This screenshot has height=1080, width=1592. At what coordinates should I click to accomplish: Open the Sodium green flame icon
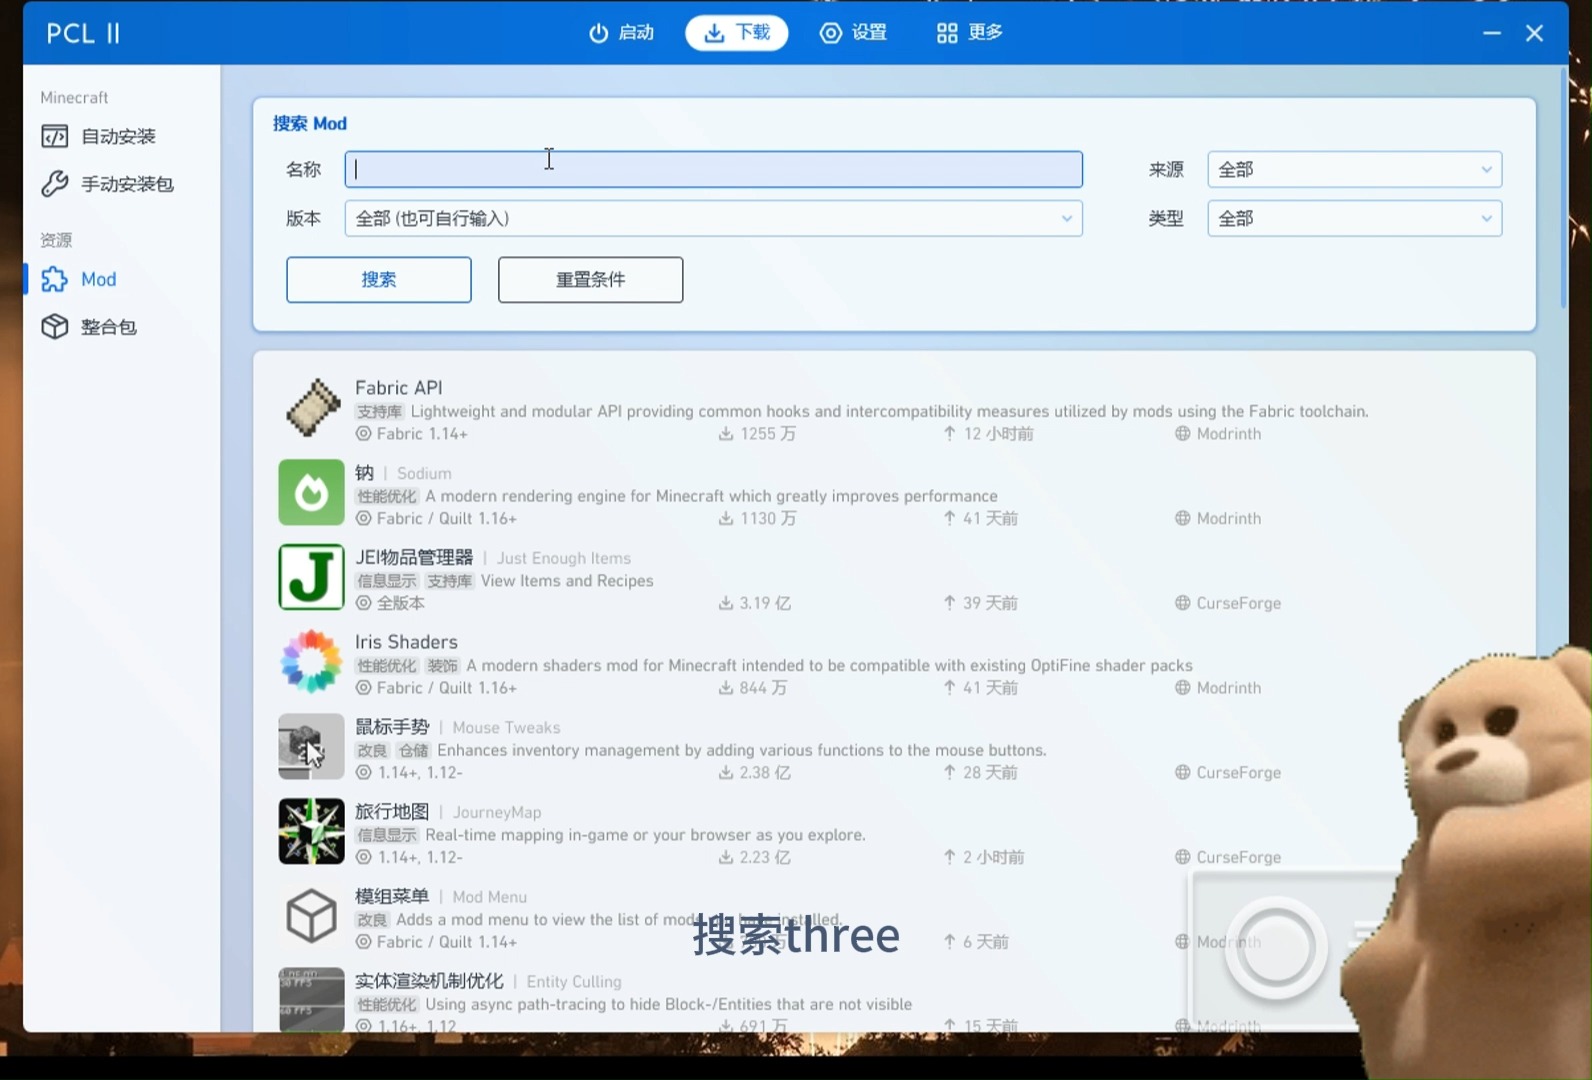pyautogui.click(x=311, y=492)
